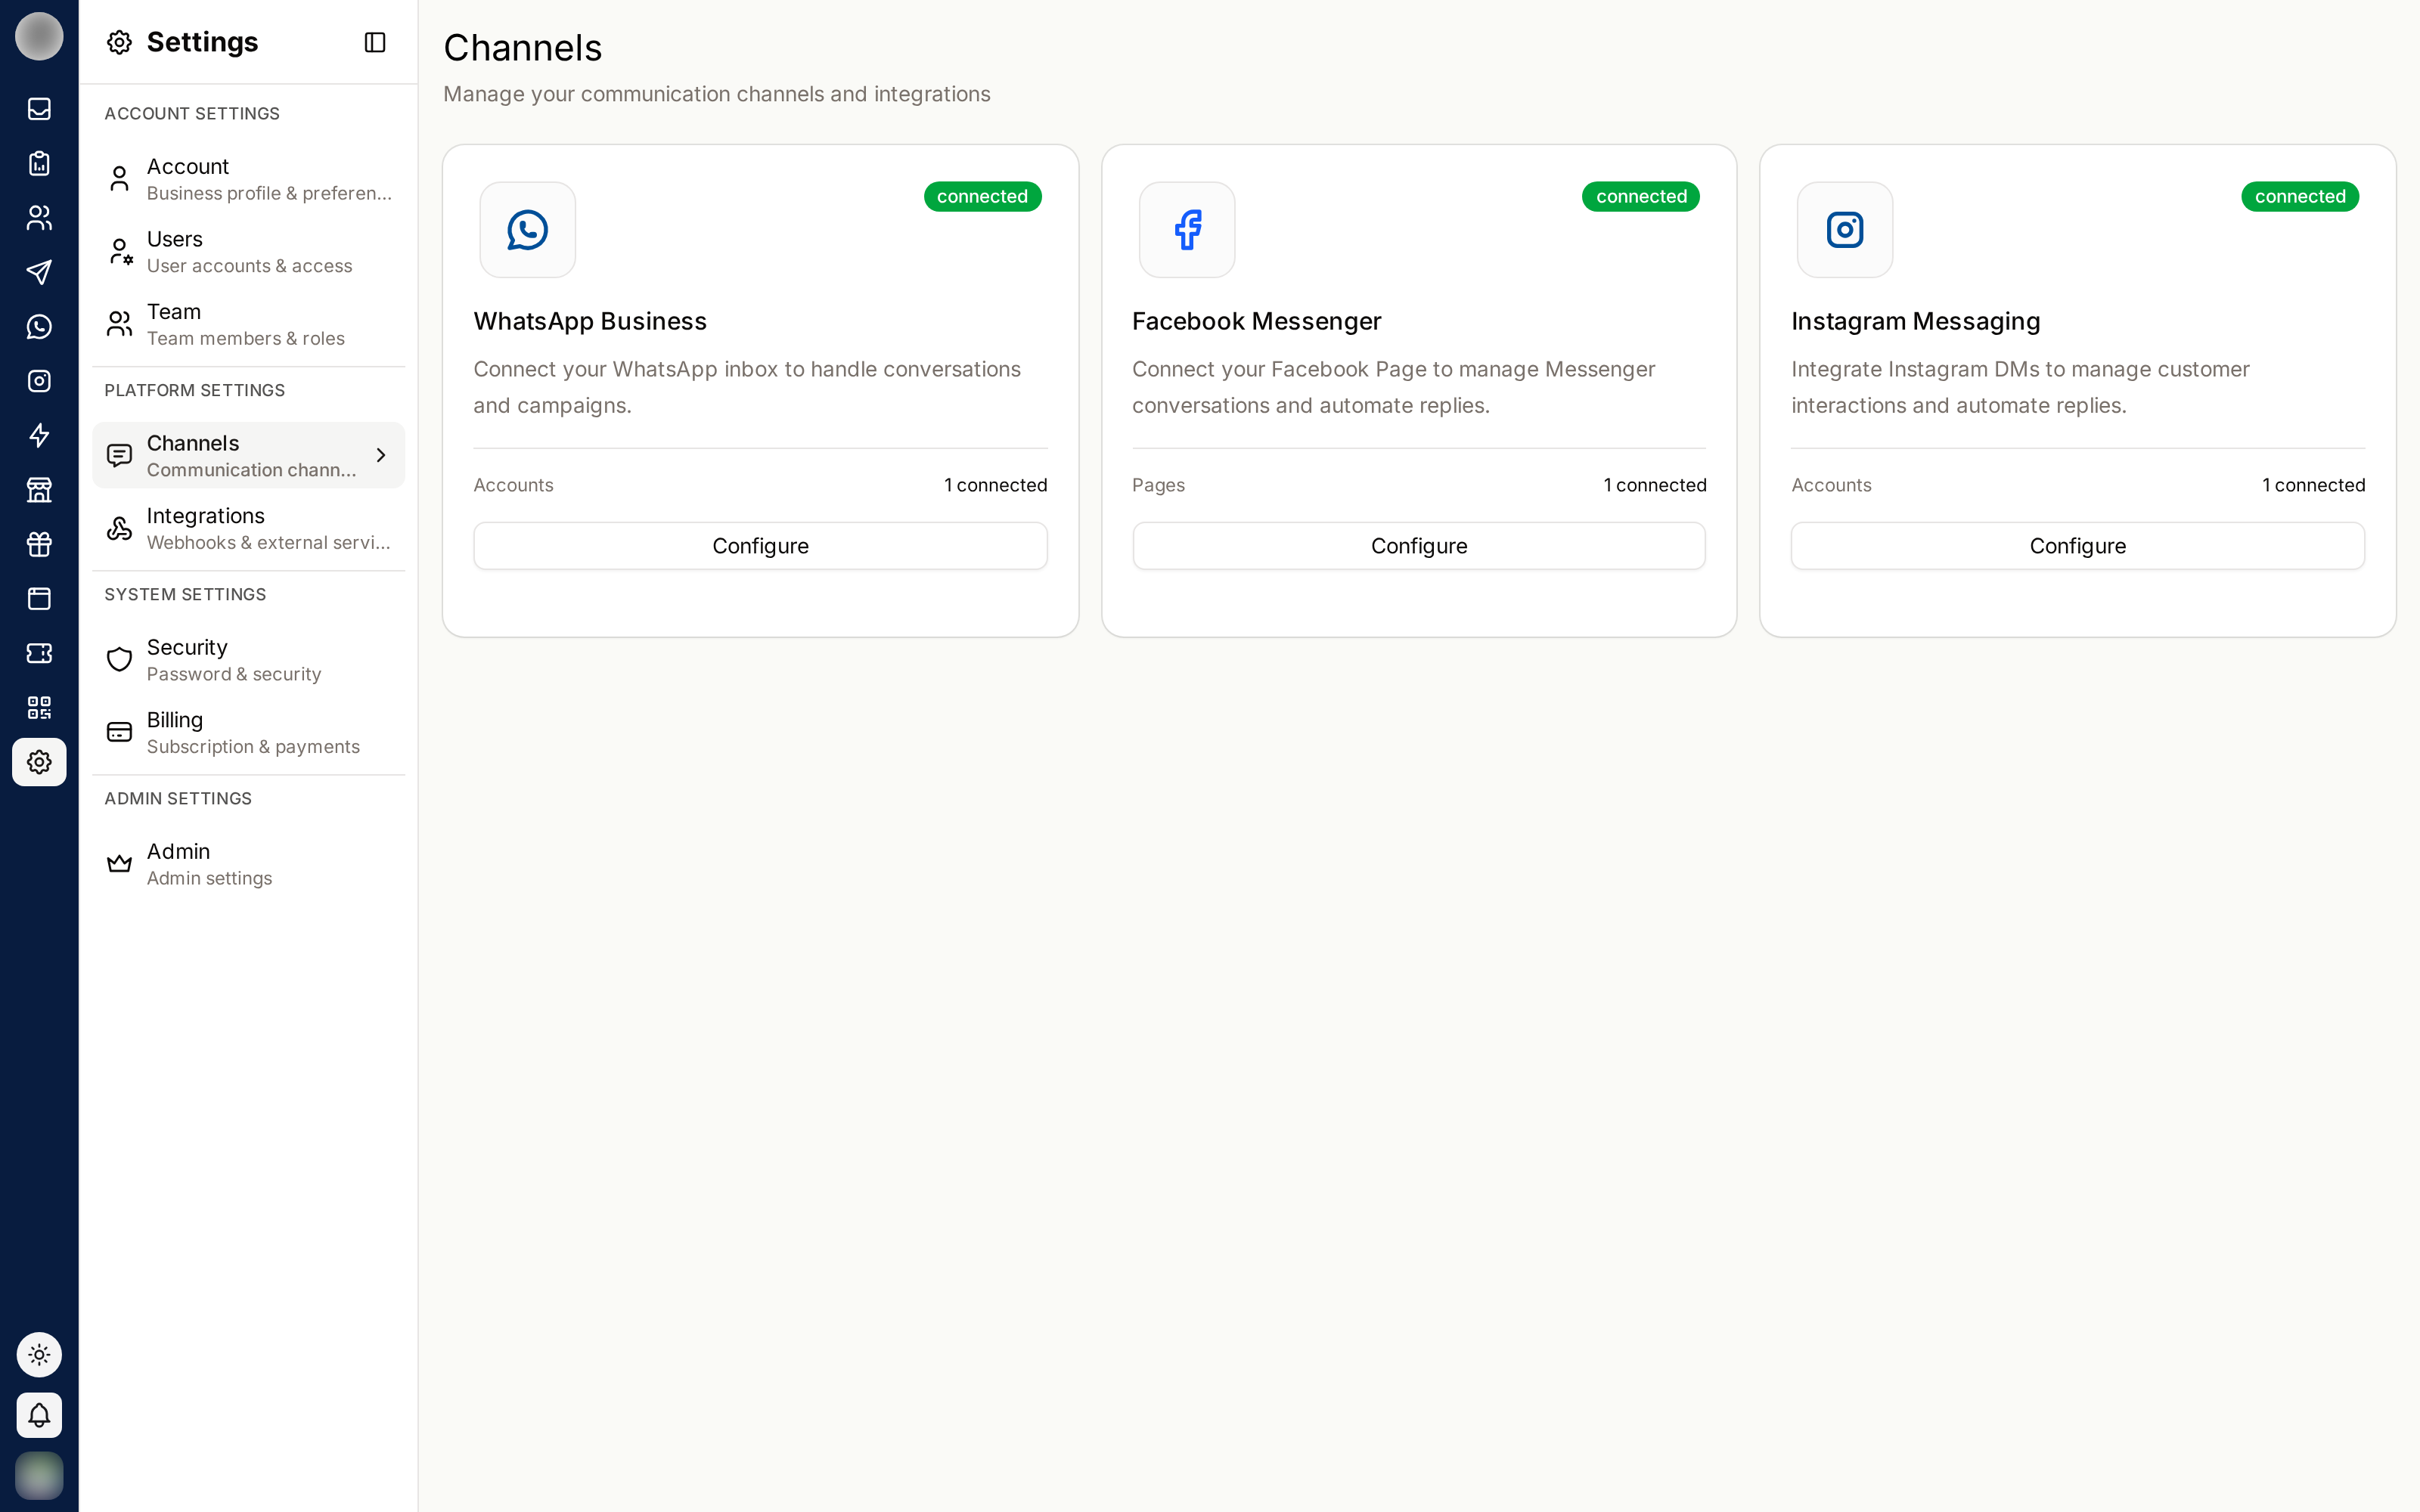Open Admin settings entry
The image size is (2420, 1512).
tap(249, 864)
